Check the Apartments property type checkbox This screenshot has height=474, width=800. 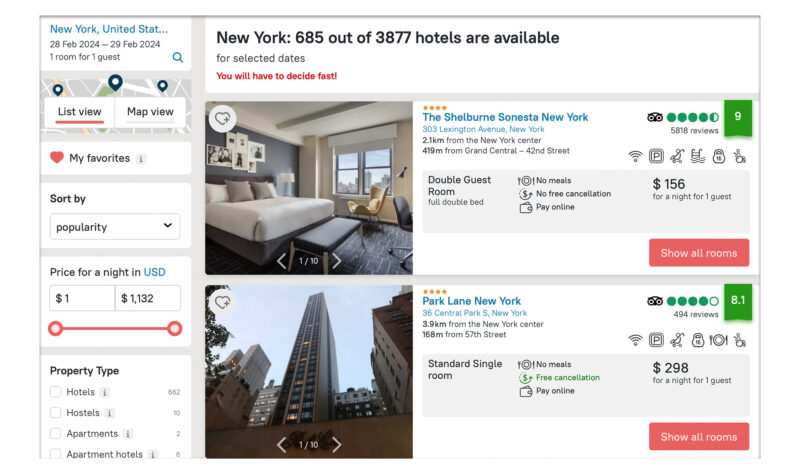(56, 433)
